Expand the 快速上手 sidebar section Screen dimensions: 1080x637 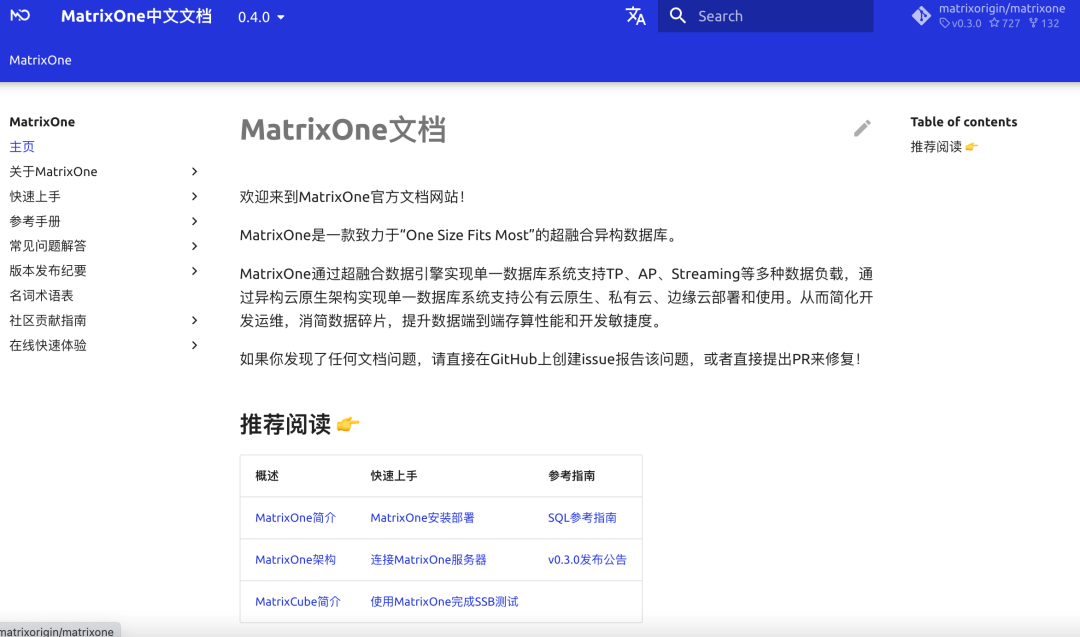(x=194, y=196)
